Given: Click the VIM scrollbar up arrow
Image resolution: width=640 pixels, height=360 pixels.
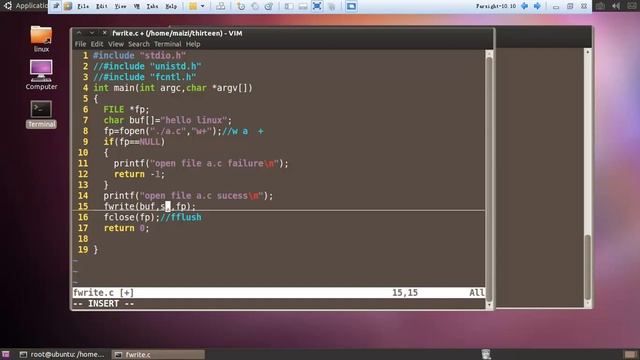Looking at the screenshot, I should [x=489, y=54].
